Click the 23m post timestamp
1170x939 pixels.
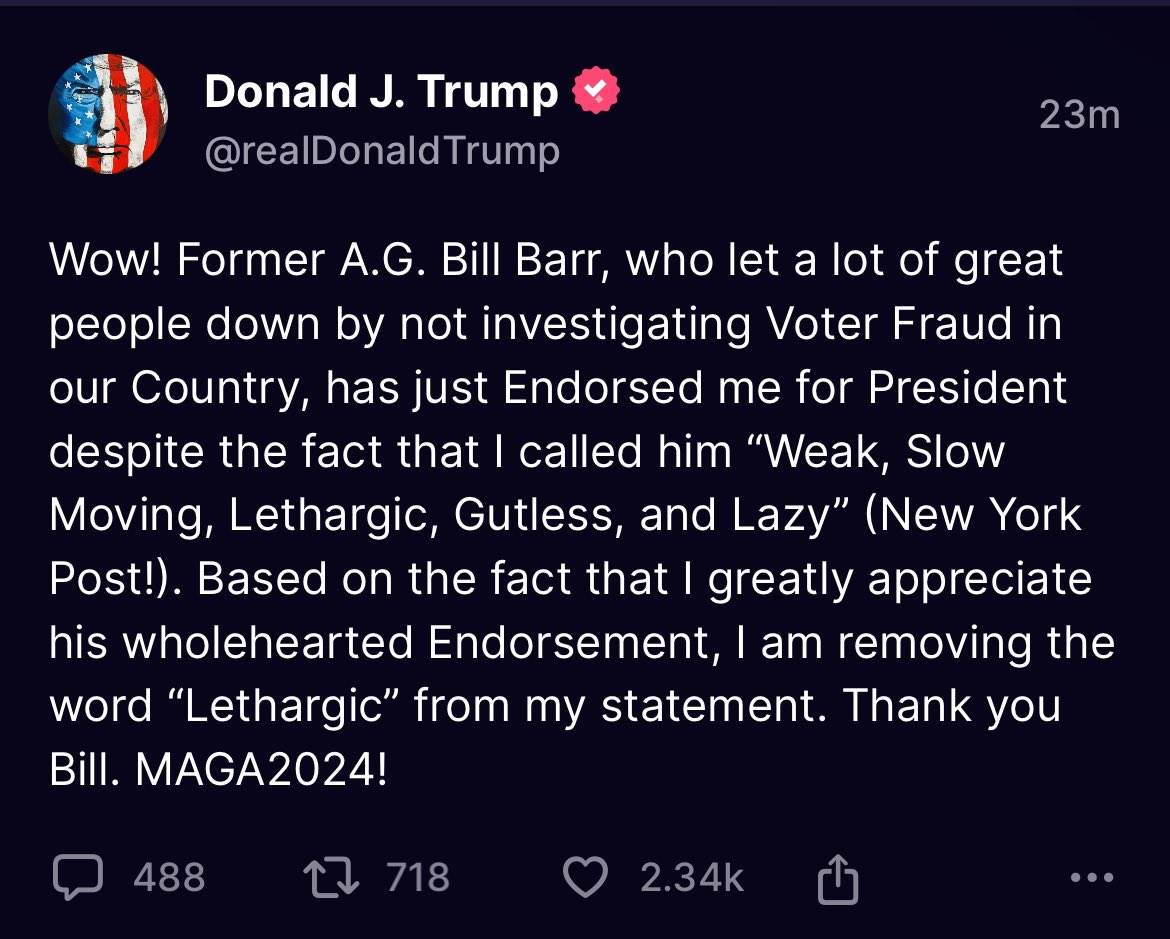[x=1079, y=116]
